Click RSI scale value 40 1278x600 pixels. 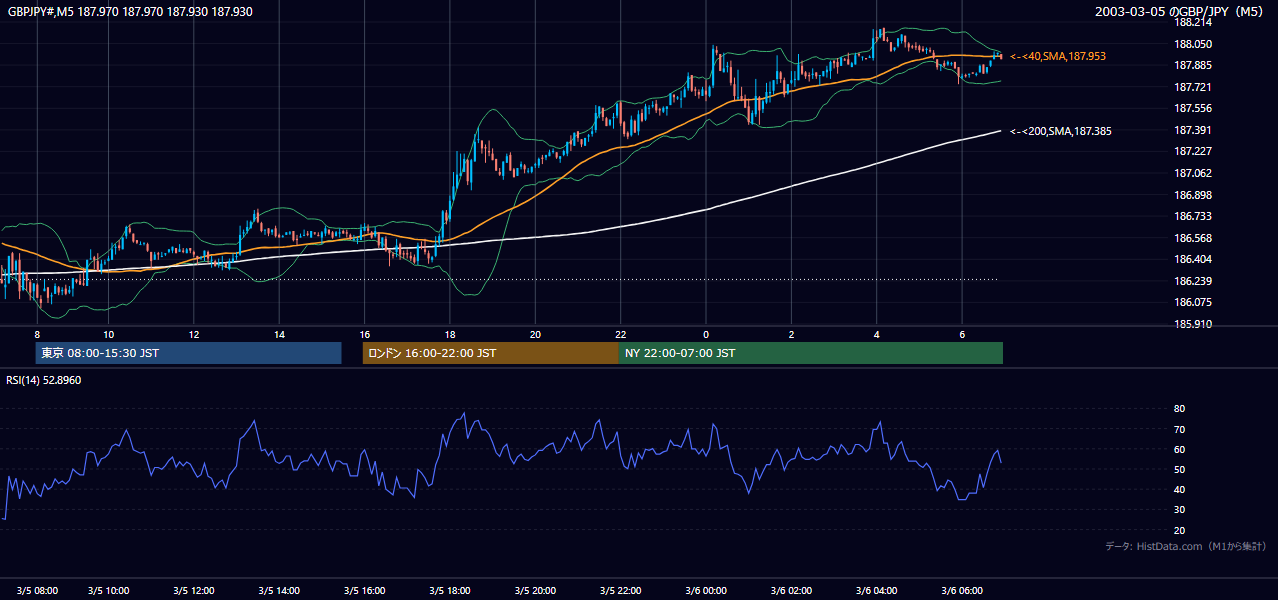point(1180,489)
